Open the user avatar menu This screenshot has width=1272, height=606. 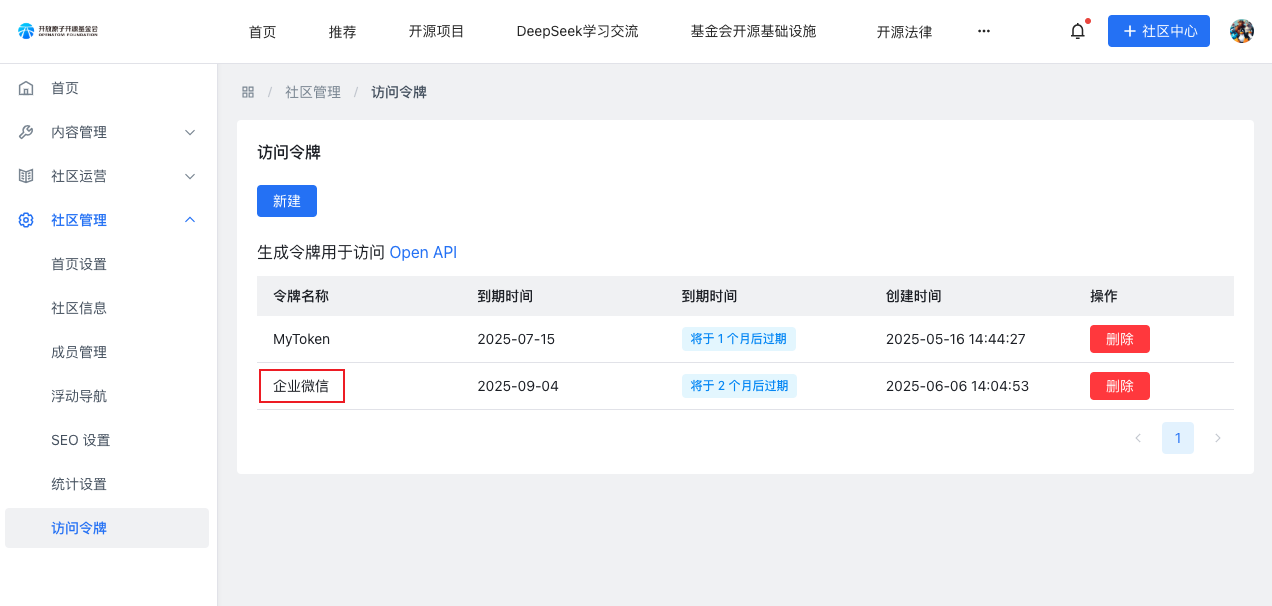[x=1241, y=31]
